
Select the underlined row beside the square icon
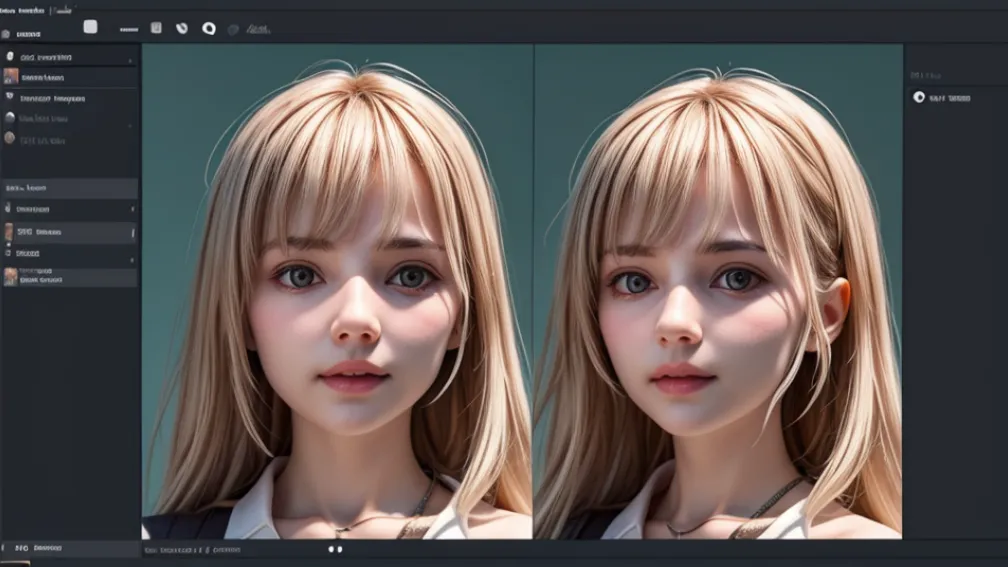(x=28, y=254)
